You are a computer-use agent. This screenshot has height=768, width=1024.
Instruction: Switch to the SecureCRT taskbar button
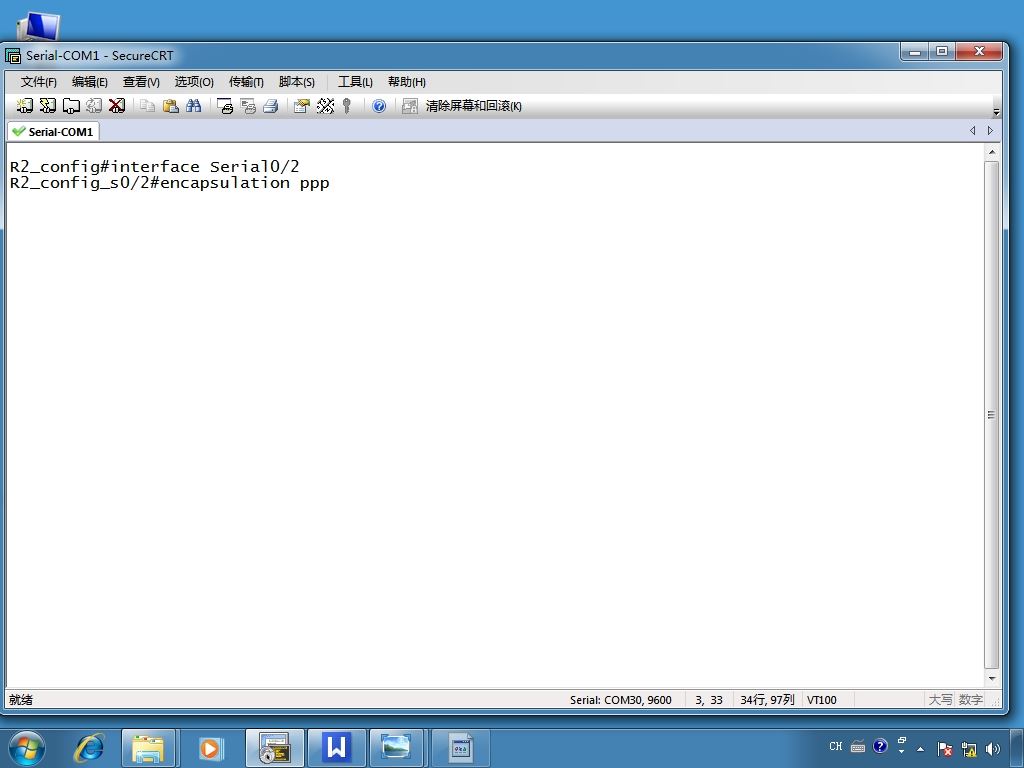274,748
